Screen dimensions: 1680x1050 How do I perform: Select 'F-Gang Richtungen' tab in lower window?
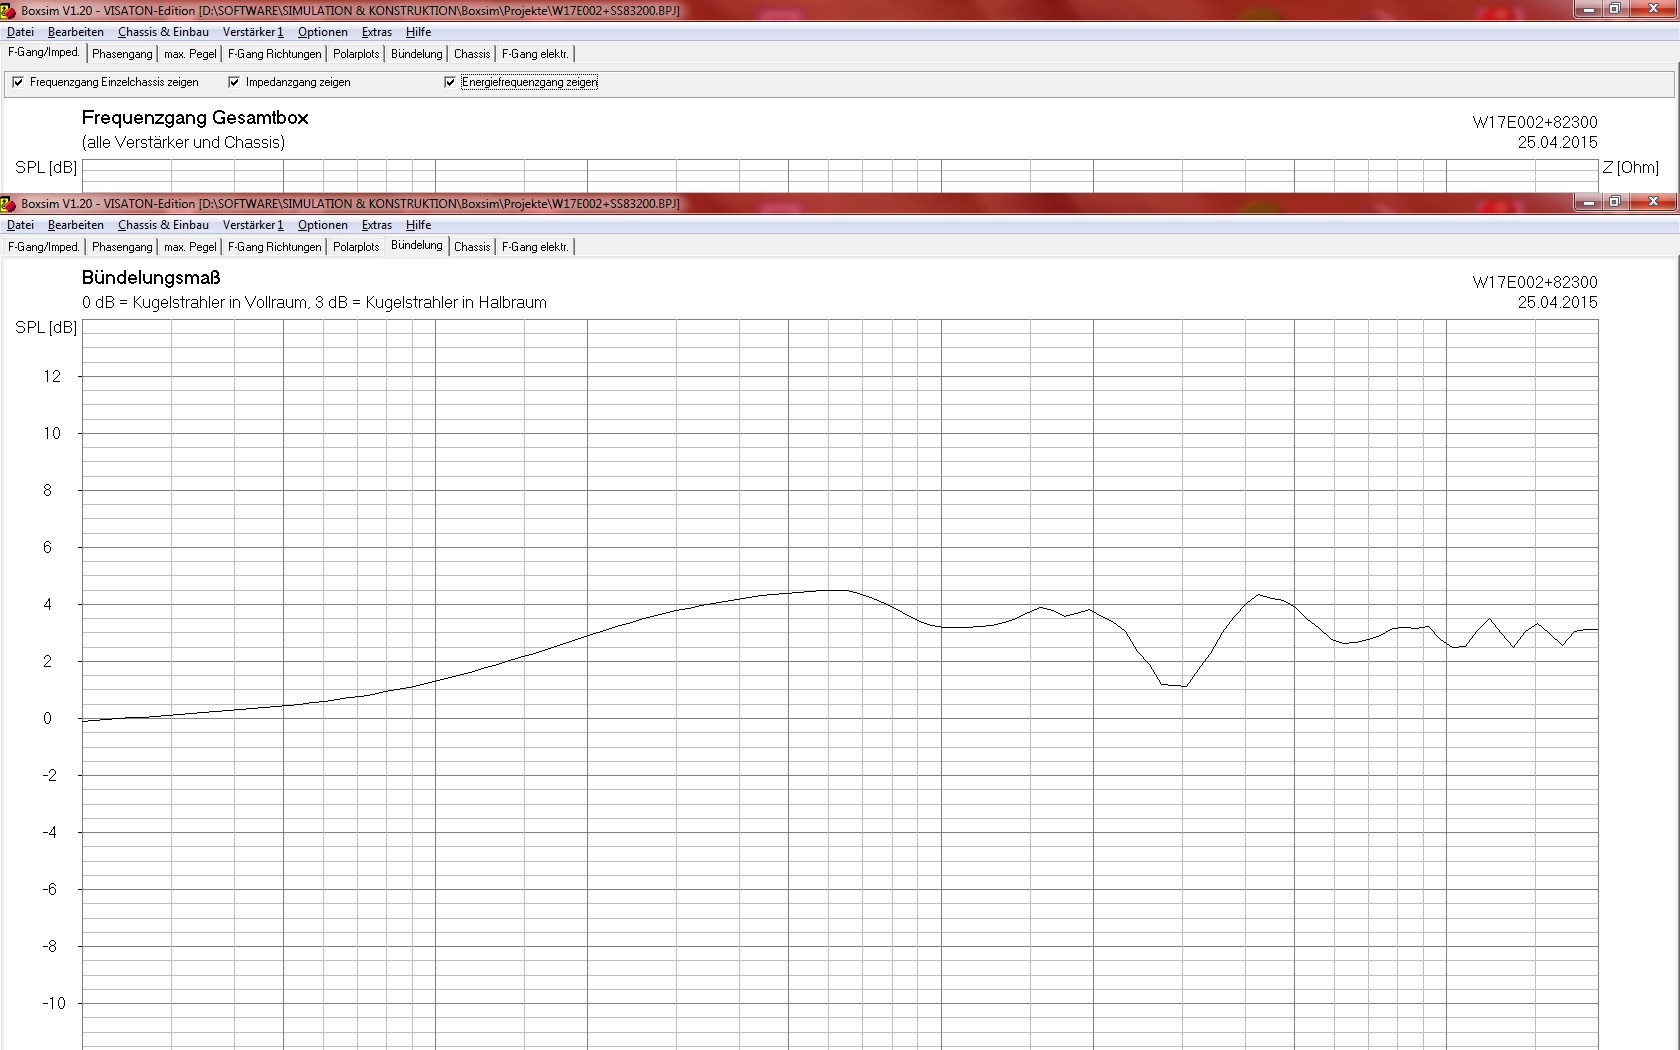tap(274, 247)
